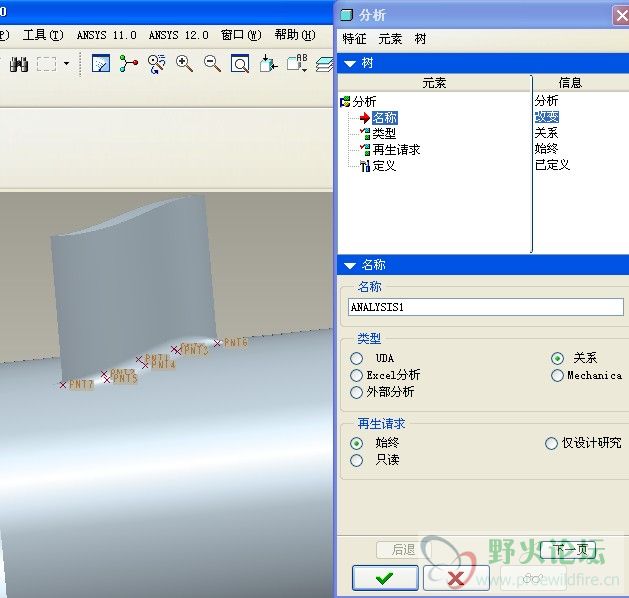Select the 定义 tree item
This screenshot has height=598, width=629.
click(384, 166)
